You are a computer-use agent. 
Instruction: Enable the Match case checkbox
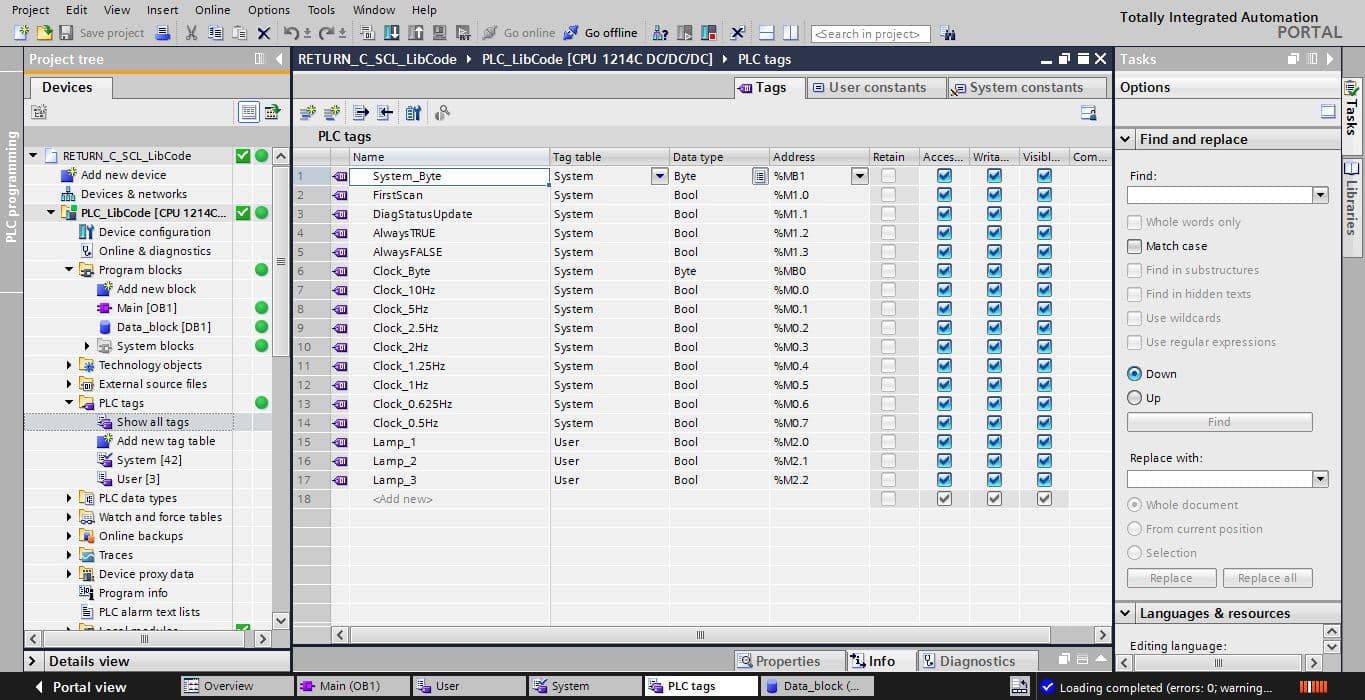tap(1134, 246)
